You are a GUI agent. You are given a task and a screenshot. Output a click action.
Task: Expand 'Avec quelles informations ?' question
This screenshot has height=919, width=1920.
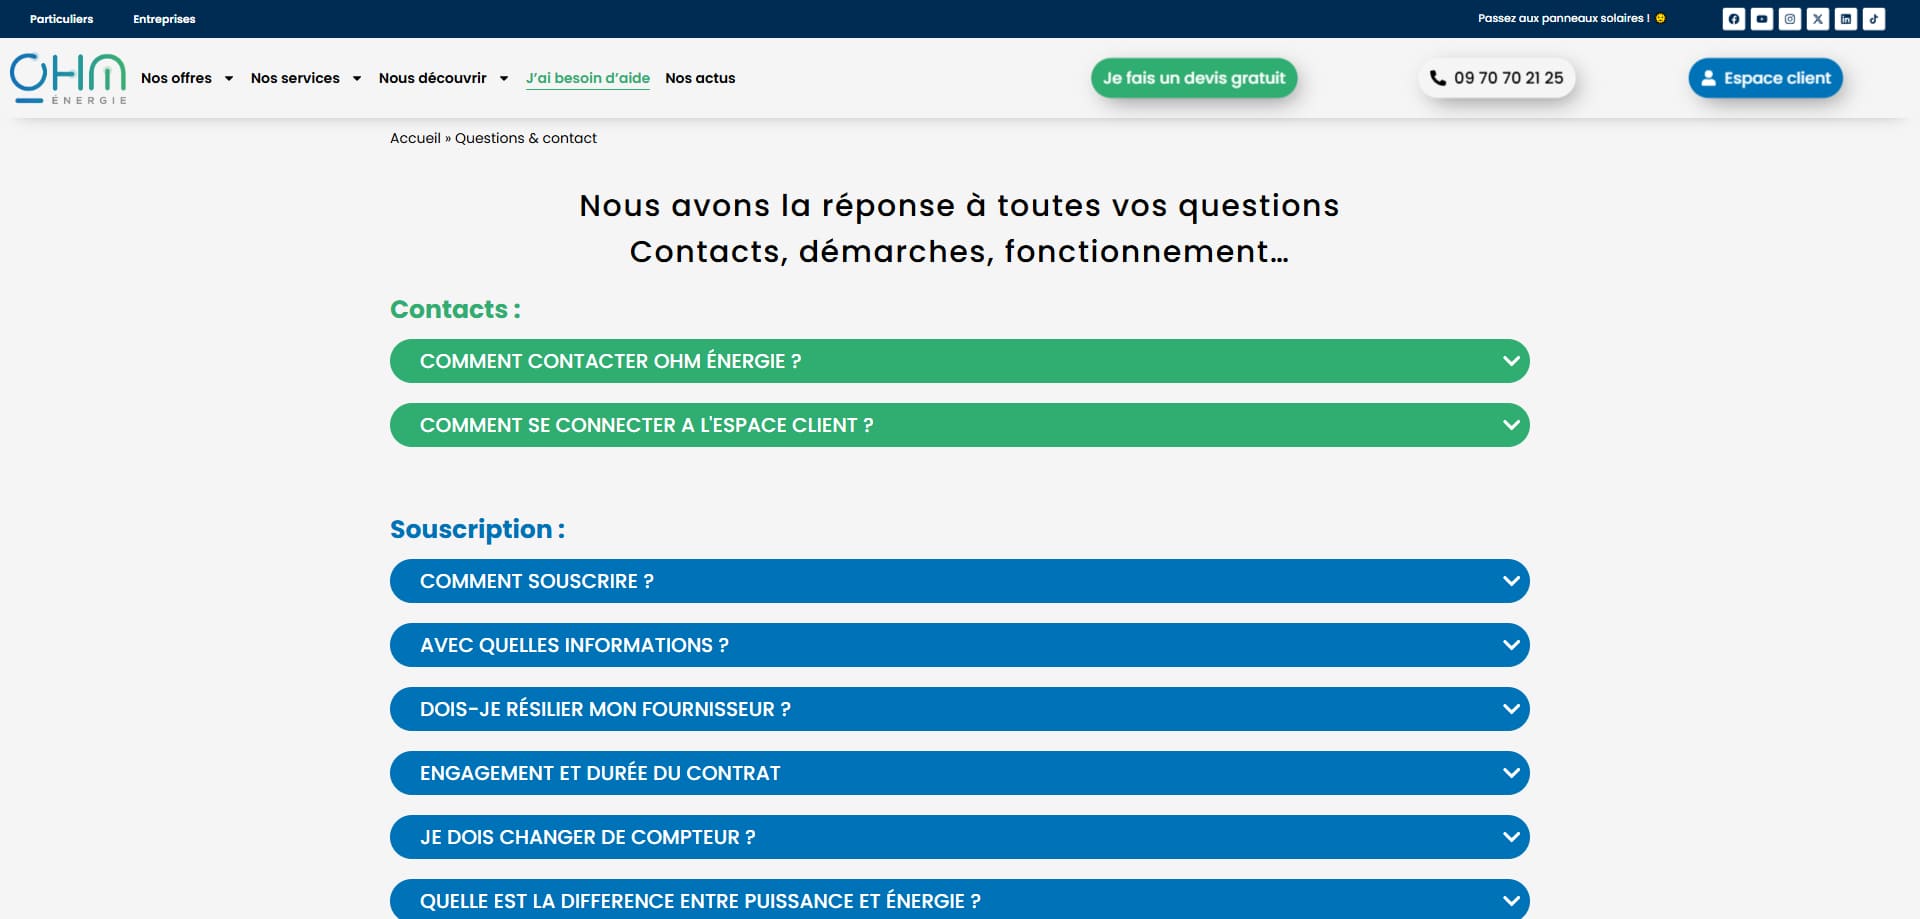coord(960,645)
